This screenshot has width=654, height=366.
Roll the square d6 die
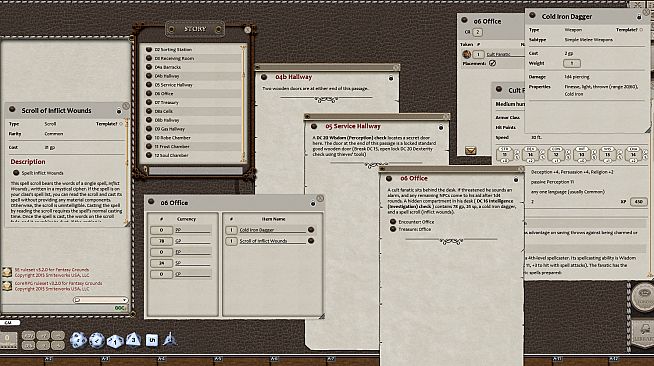(152, 340)
